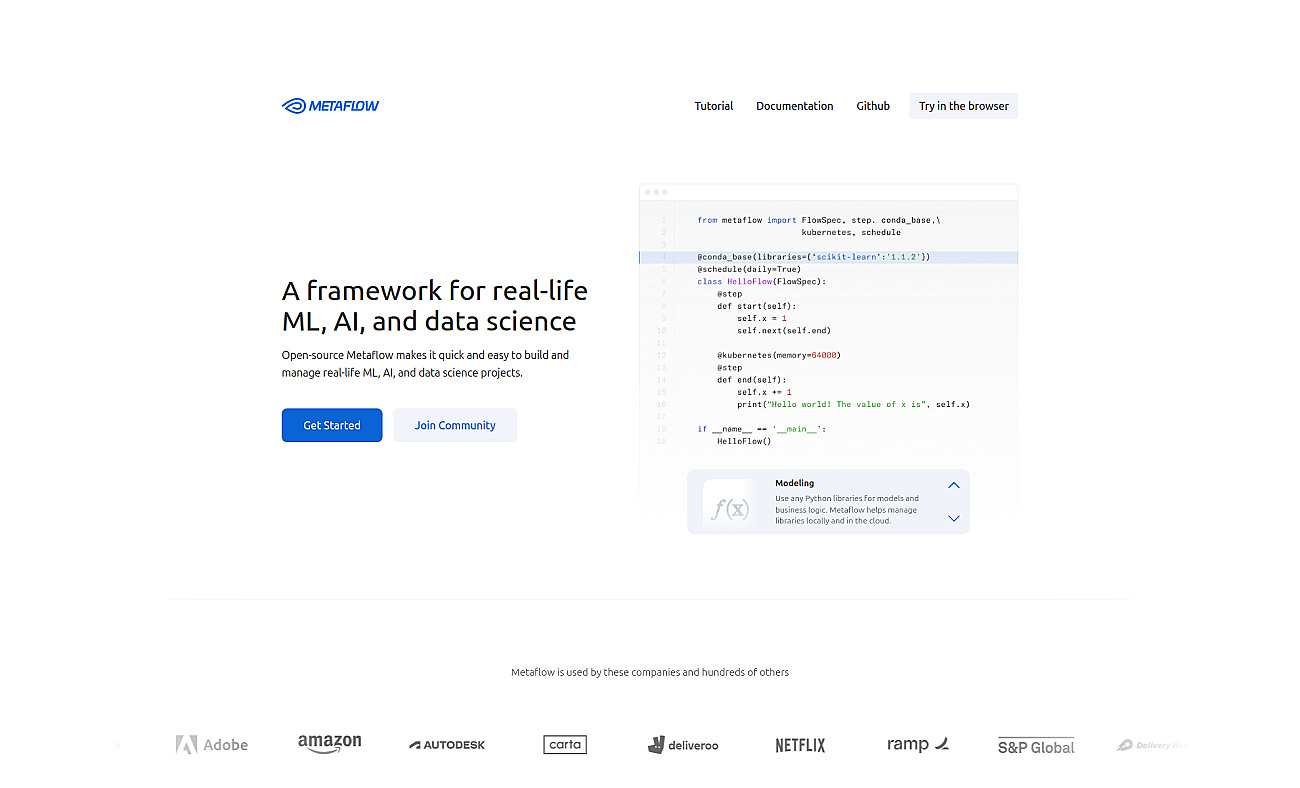The image size is (1300, 788).
Task: Click the 'def end(self):' code line
Action: (x=751, y=380)
